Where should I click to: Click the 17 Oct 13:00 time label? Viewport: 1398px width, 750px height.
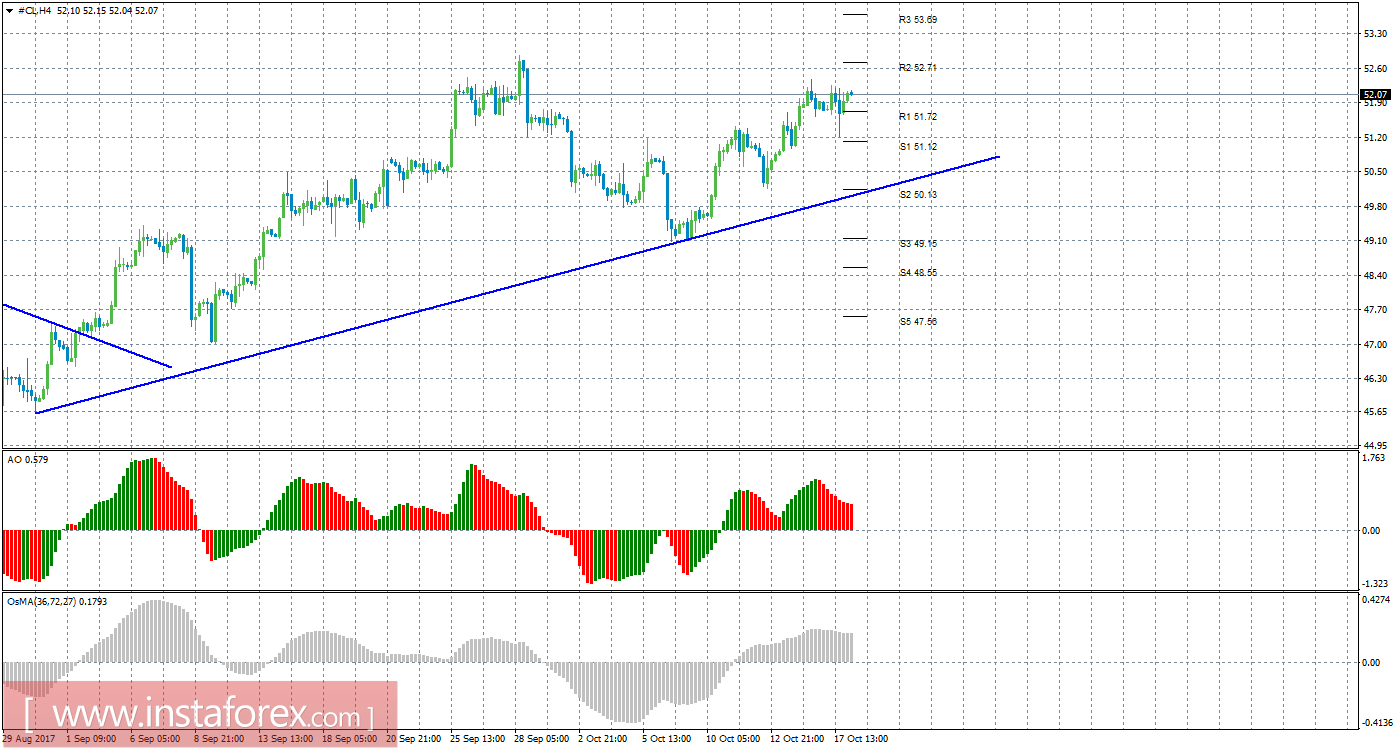click(859, 739)
